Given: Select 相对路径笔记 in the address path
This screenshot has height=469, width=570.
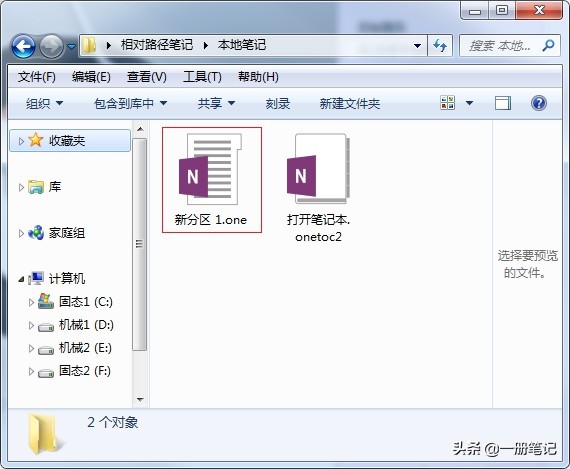Looking at the screenshot, I should pos(157,45).
